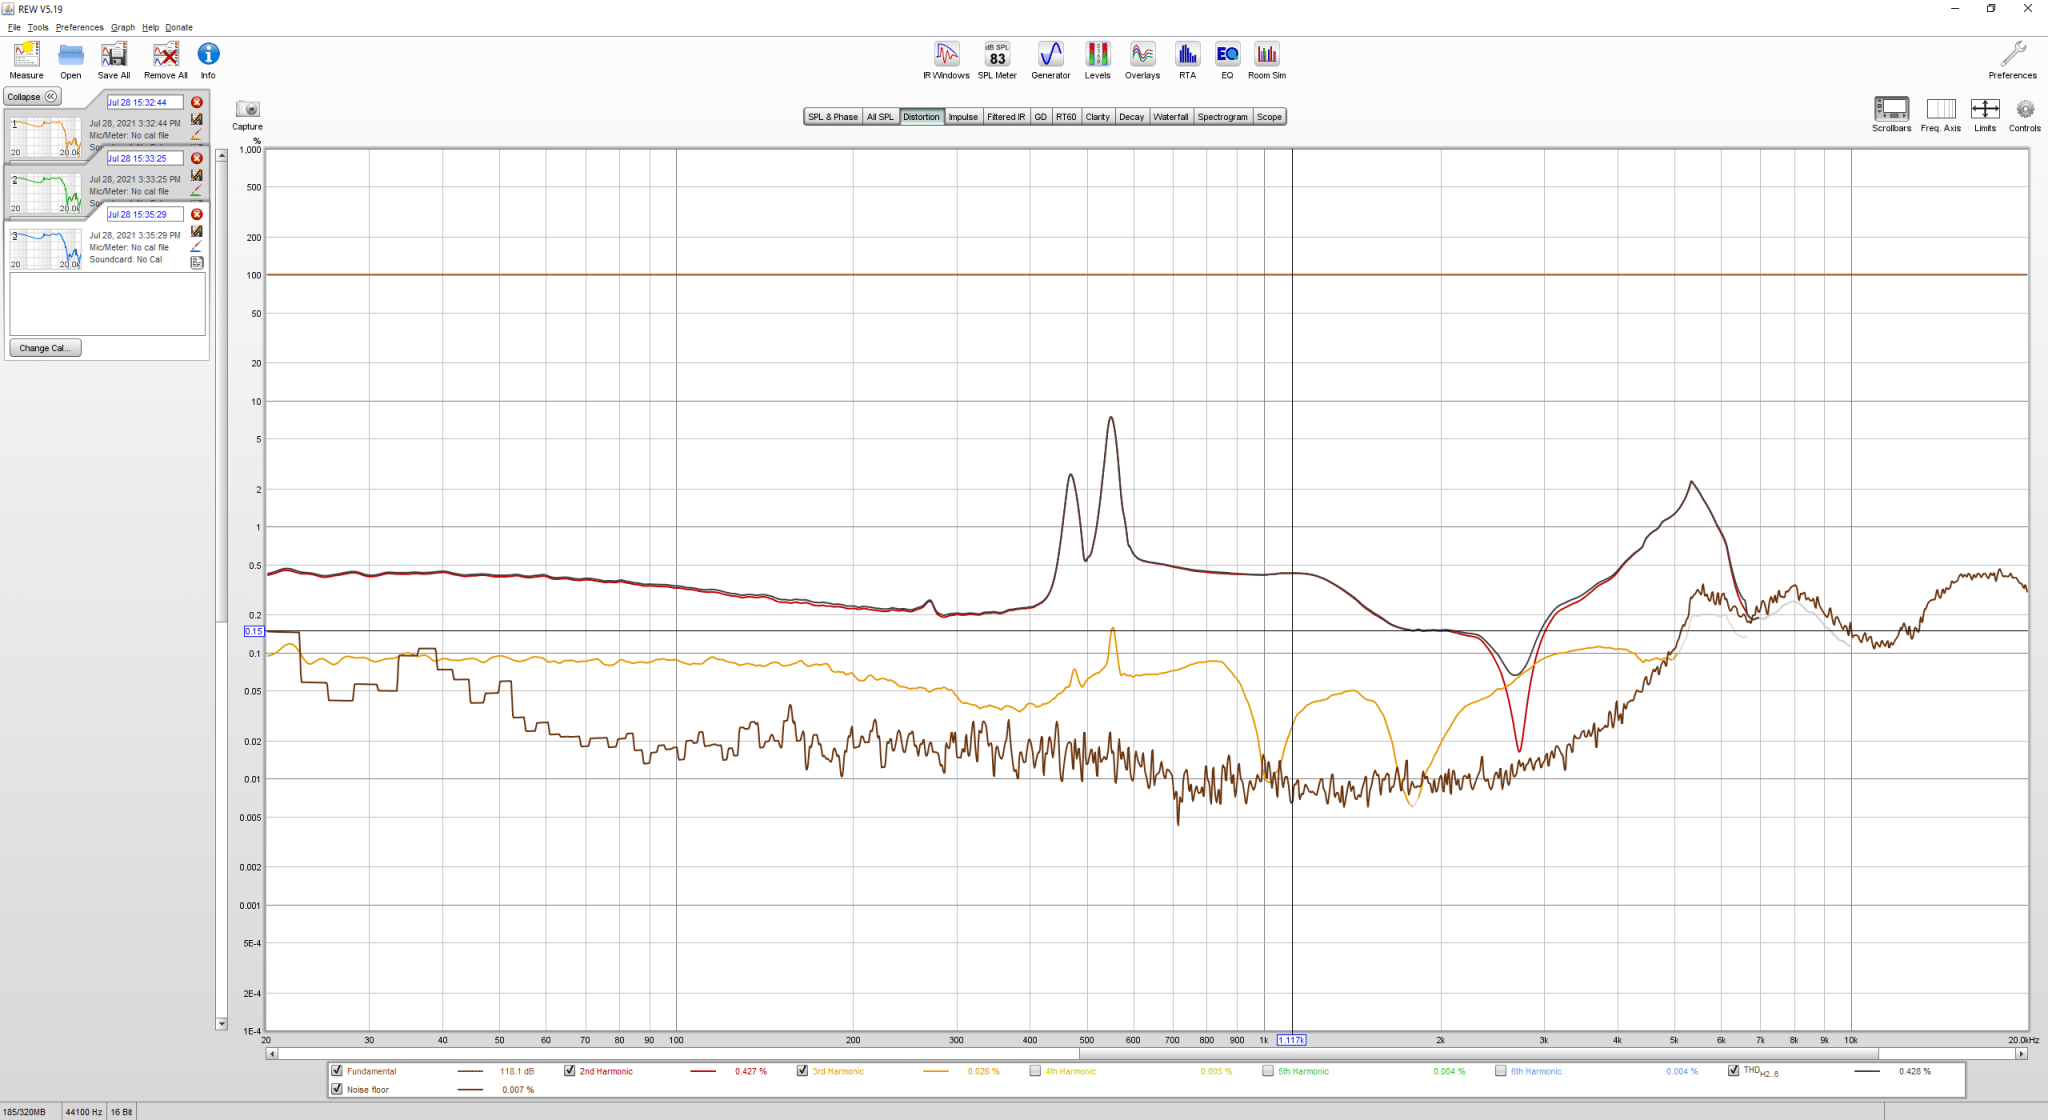Viewport: 2048px width, 1120px height.
Task: Open the Measure tool
Action: (26, 60)
